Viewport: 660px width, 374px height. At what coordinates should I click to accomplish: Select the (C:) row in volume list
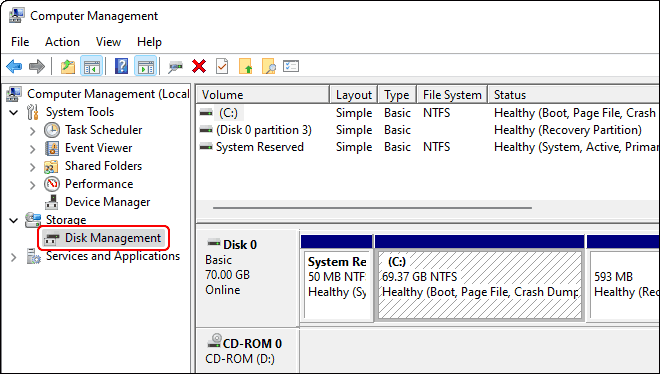pyautogui.click(x=428, y=113)
